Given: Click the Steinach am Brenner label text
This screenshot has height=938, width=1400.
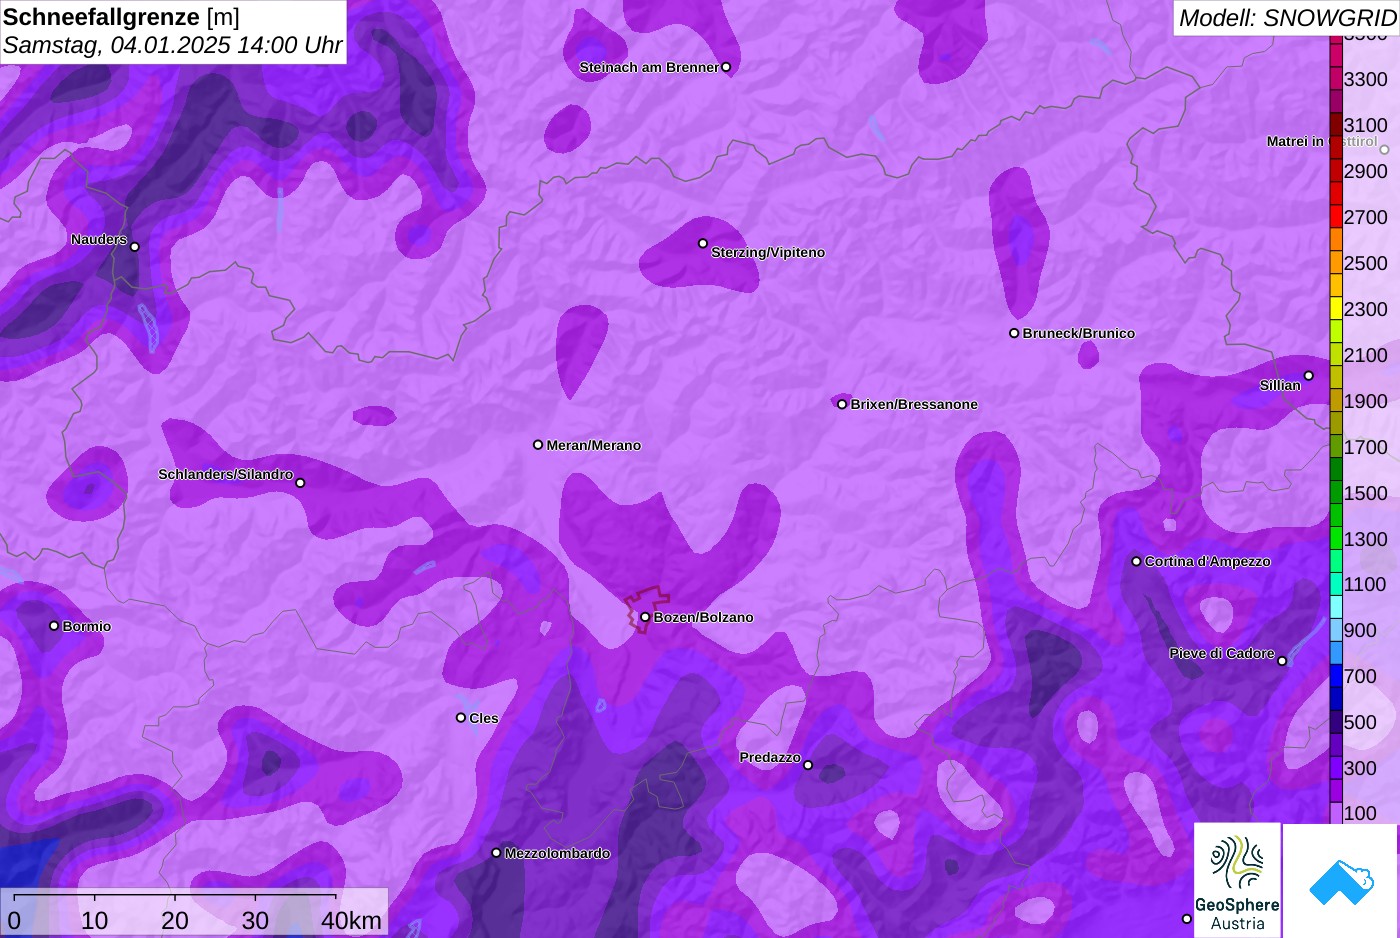Looking at the screenshot, I should (x=649, y=67).
